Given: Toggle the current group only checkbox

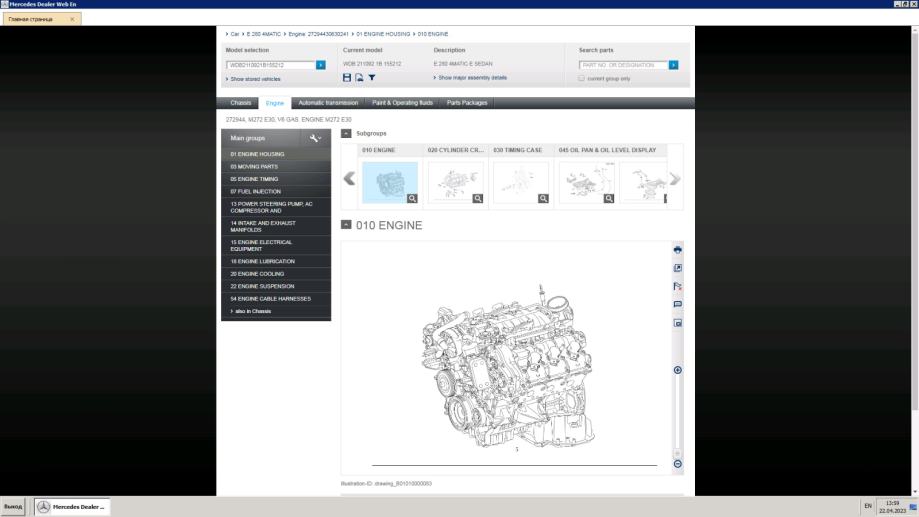Looking at the screenshot, I should (581, 78).
